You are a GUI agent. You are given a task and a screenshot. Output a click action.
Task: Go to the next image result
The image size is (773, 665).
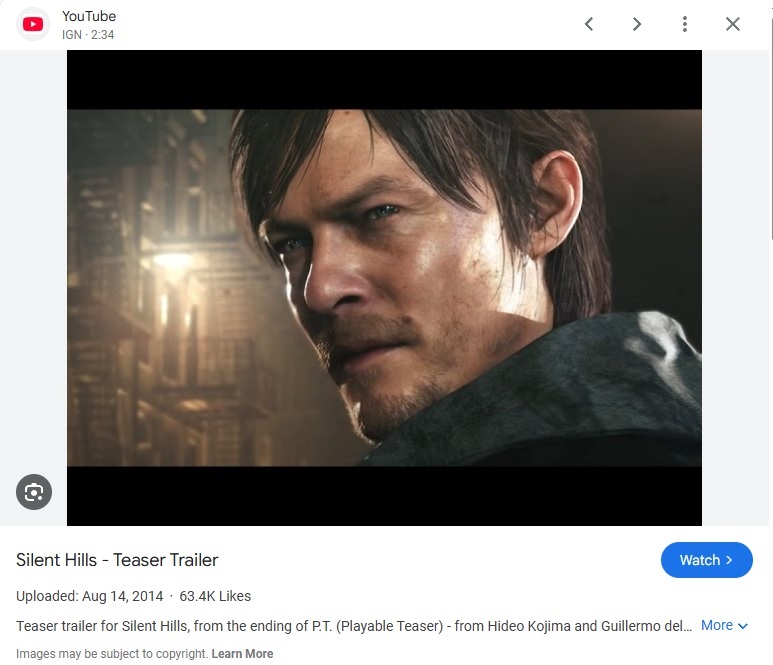tap(636, 24)
